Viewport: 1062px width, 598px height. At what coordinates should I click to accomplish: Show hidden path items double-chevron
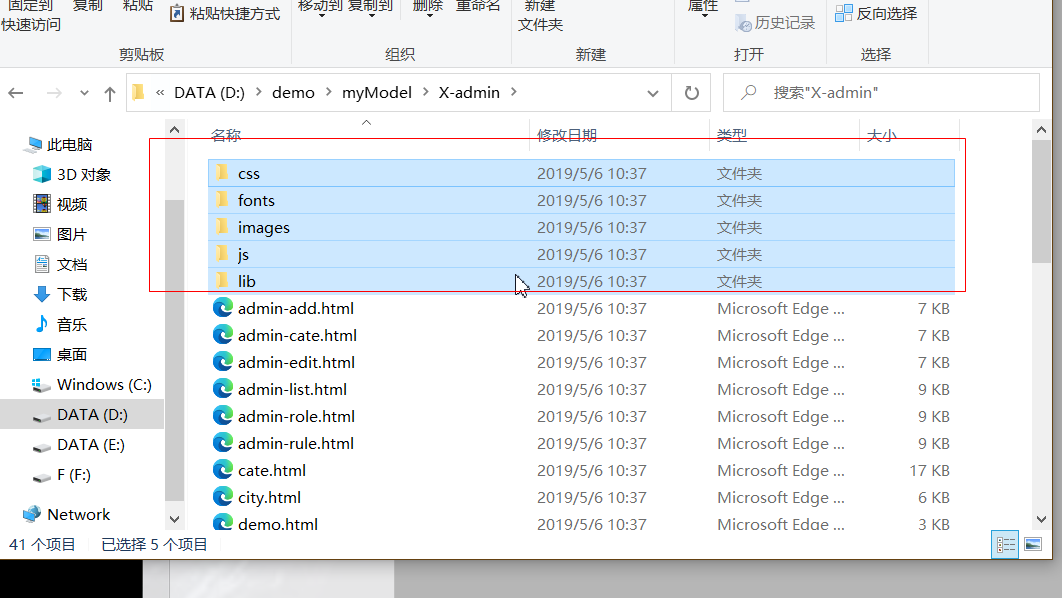(x=160, y=93)
